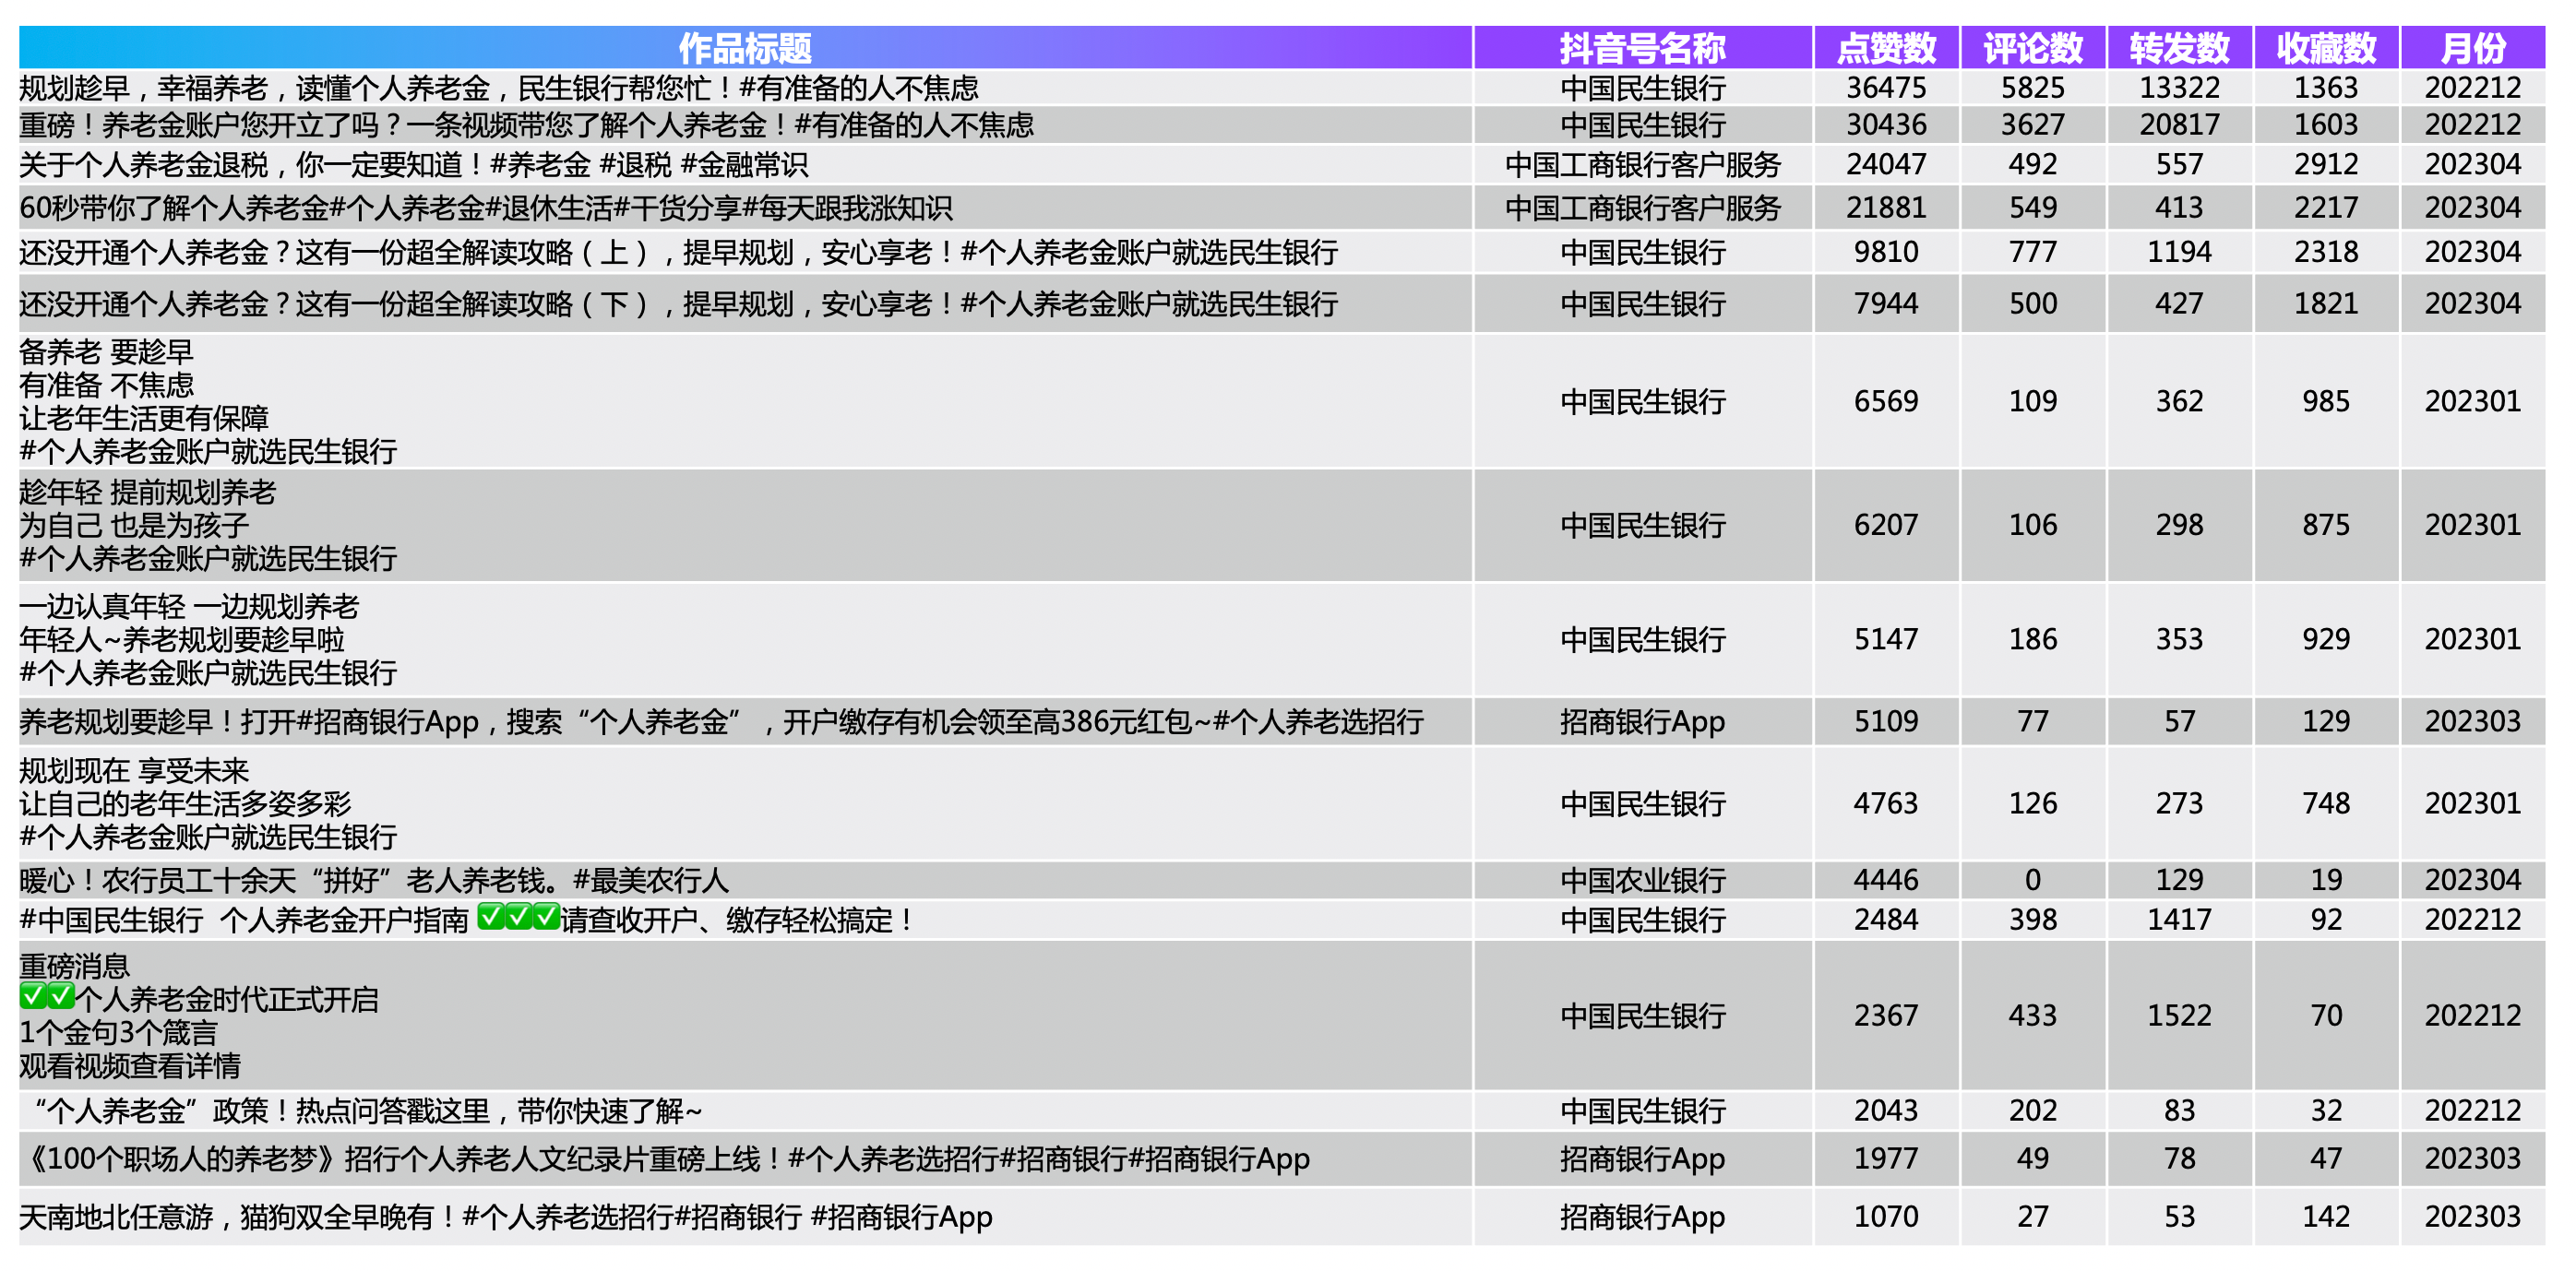Click the 收藏数 column header

2326,47
